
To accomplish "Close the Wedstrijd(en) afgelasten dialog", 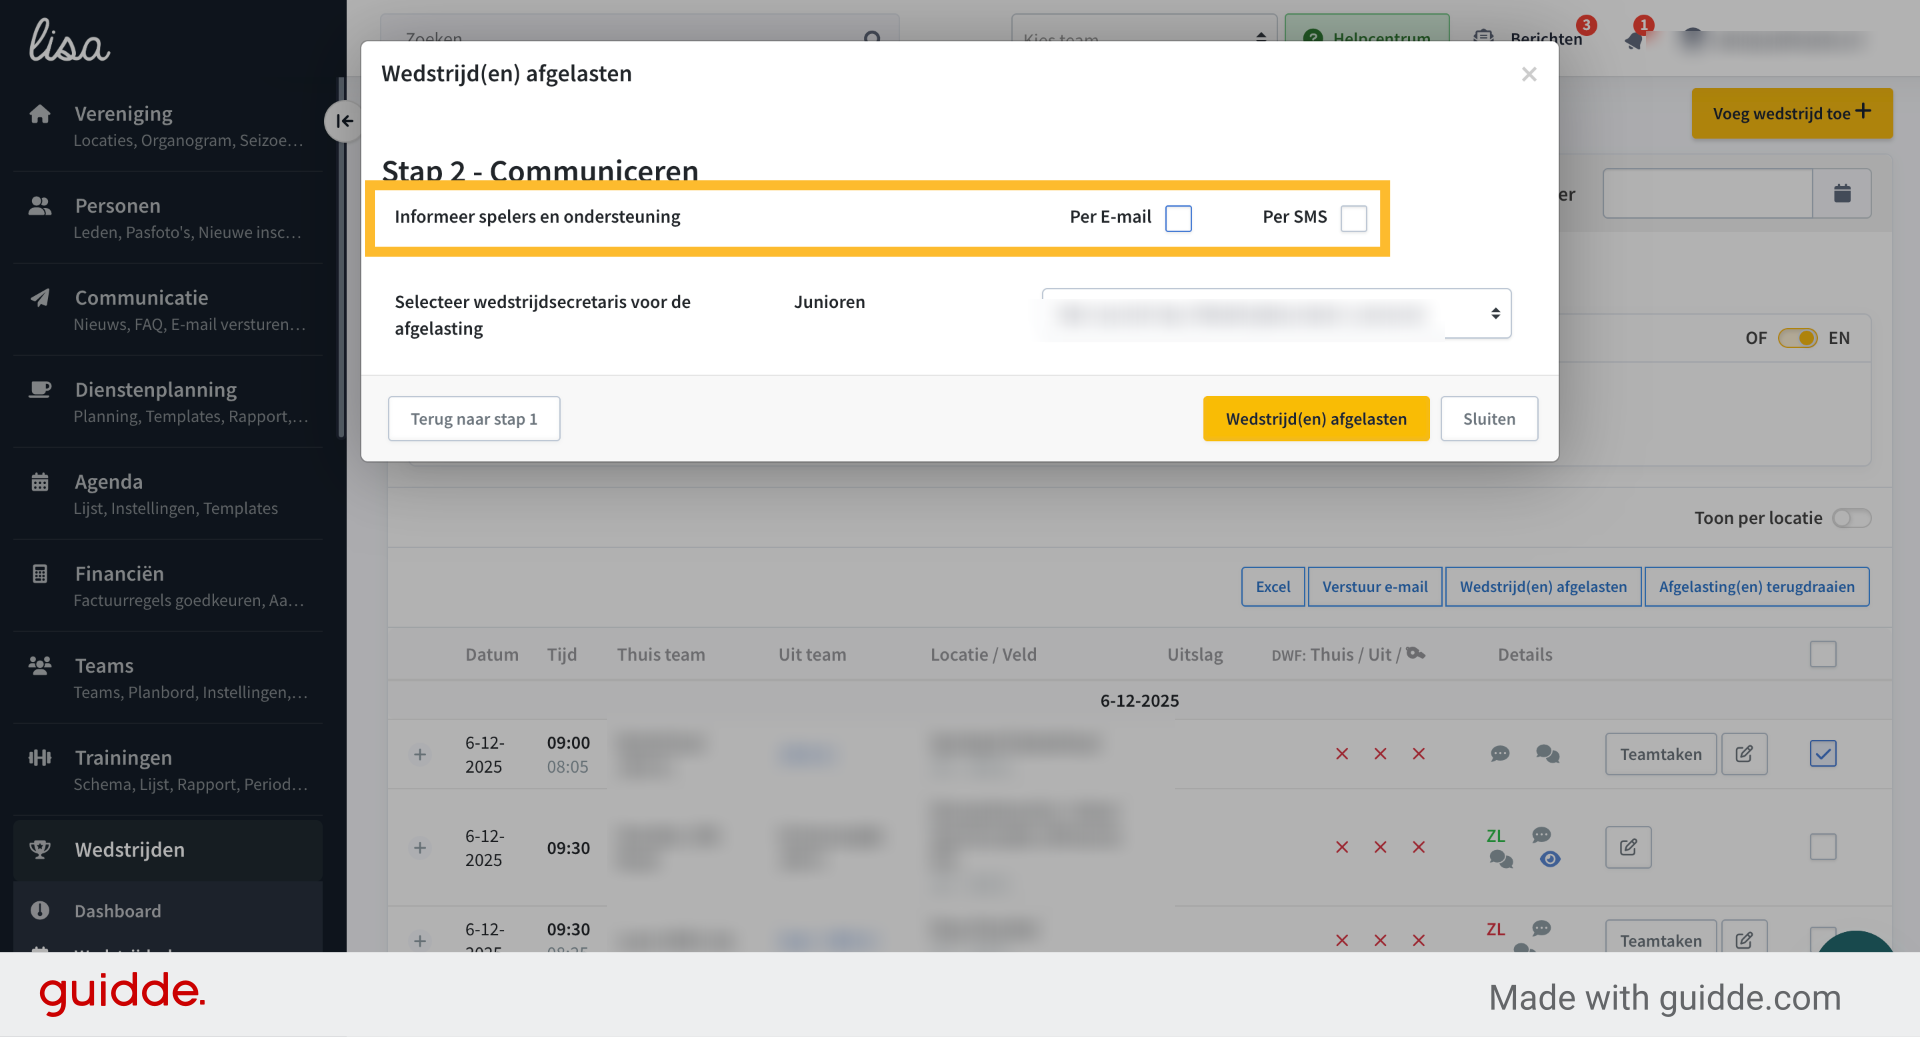I will 1529,74.
